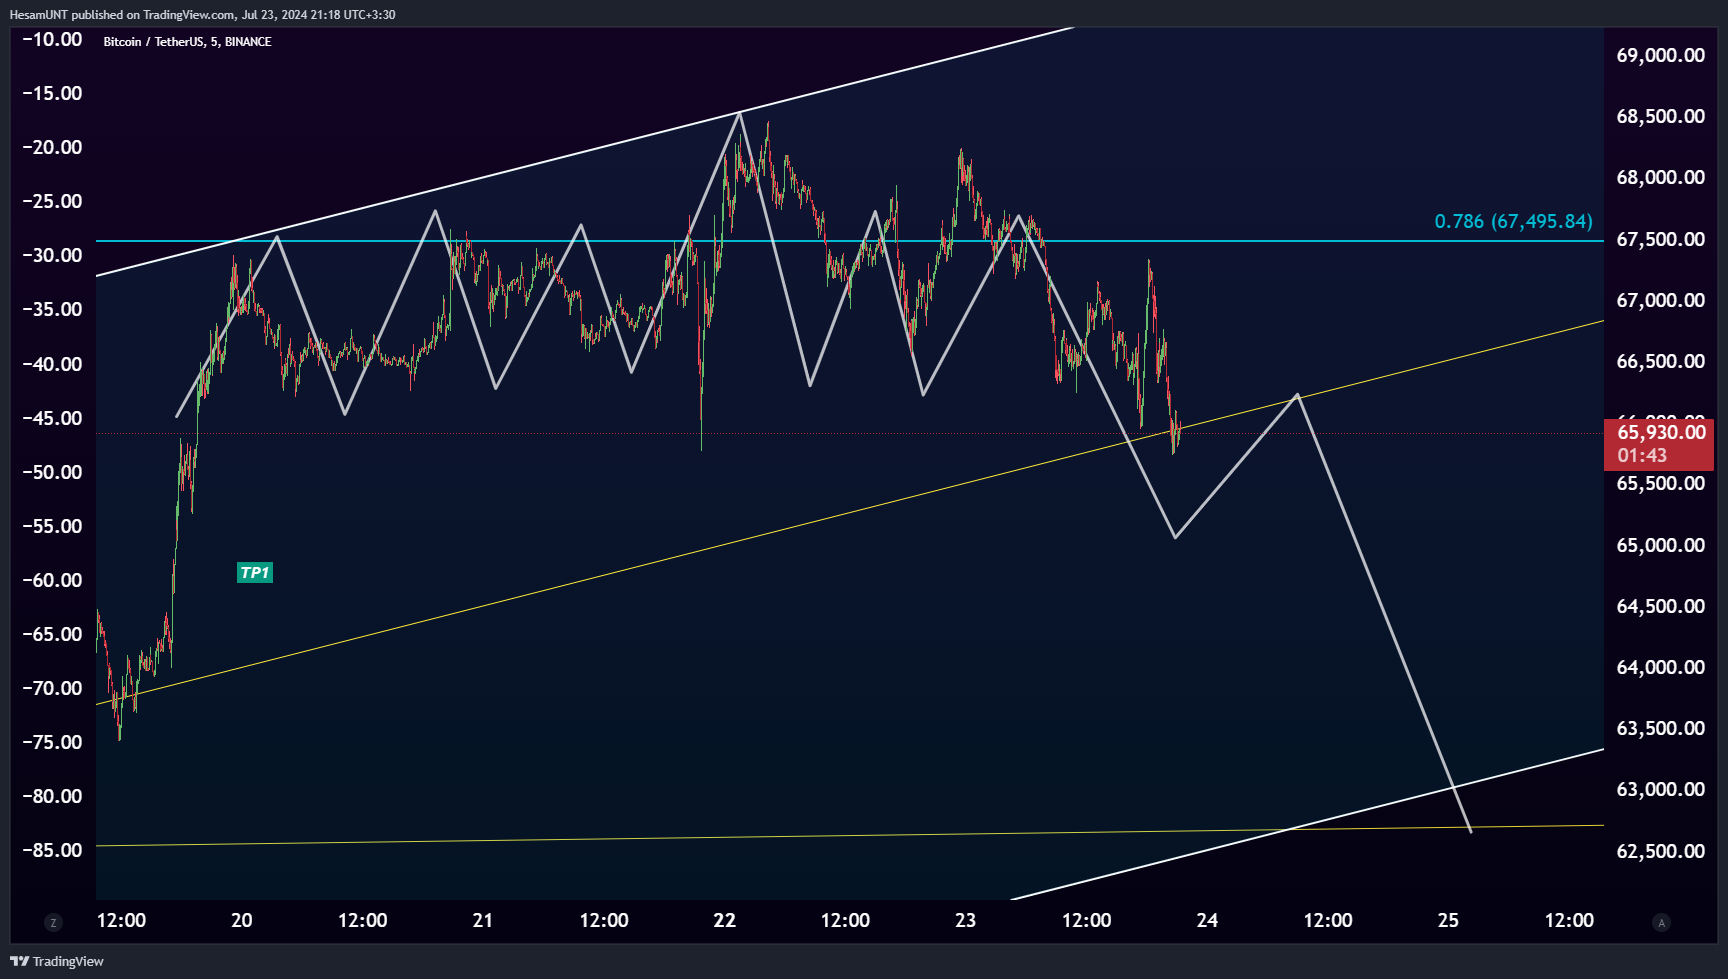Click the Bitcoin / TetherUS, 5, BINANCE title
The height and width of the screenshot is (979, 1728).
(x=187, y=42)
